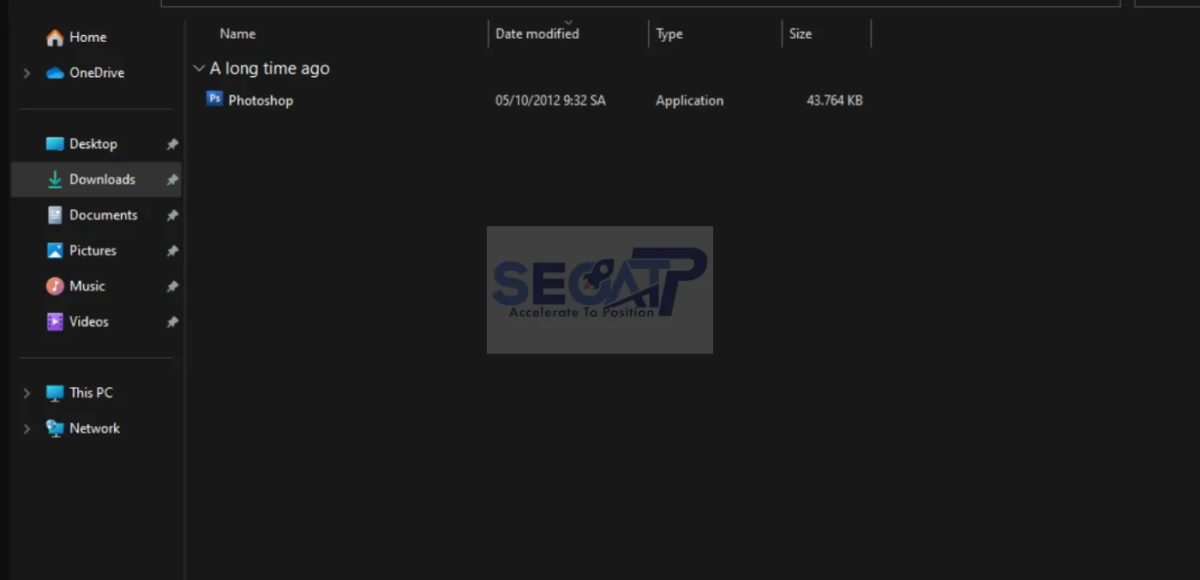Expand the OneDrive tree node

27,73
